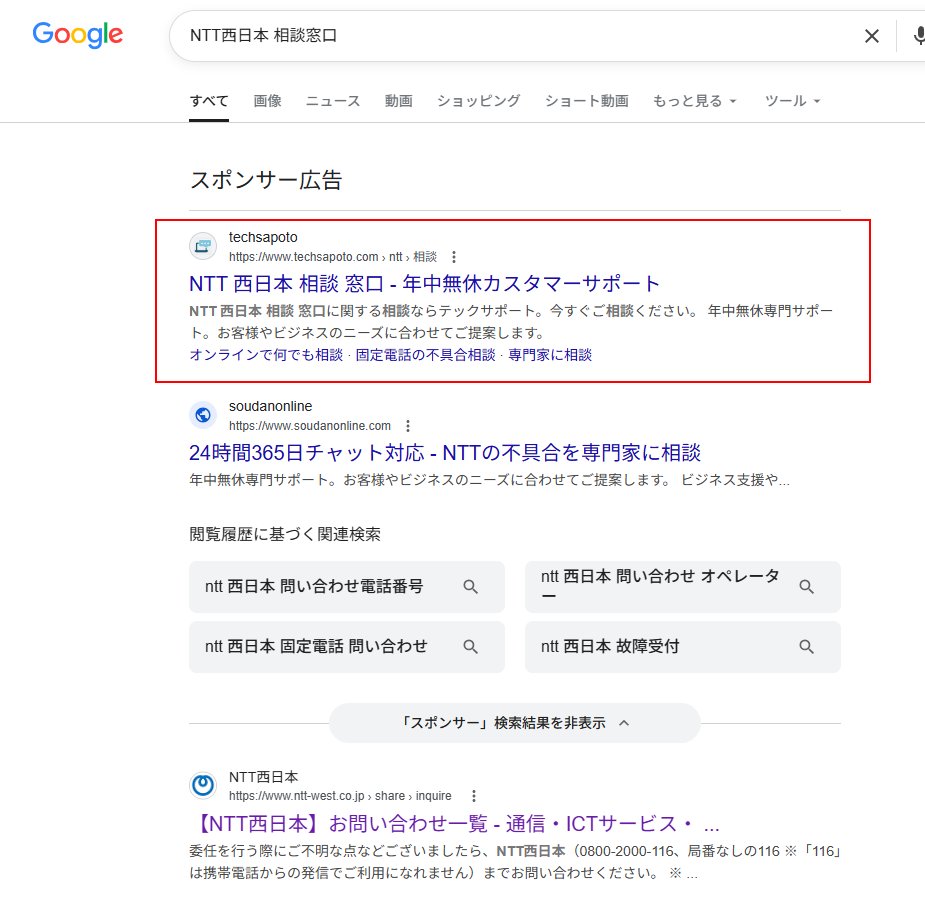Click the 閲覧履歴に基づく関連検索 heading
This screenshot has width=925, height=909.
pos(285,534)
